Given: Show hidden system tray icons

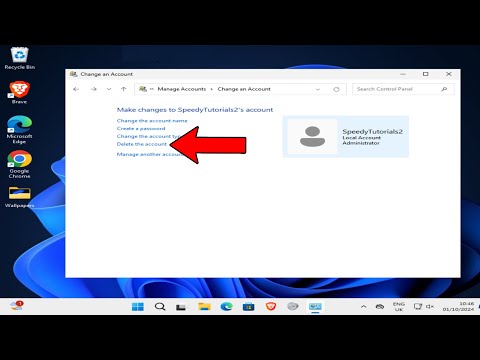Looking at the screenshot, I should (364, 306).
